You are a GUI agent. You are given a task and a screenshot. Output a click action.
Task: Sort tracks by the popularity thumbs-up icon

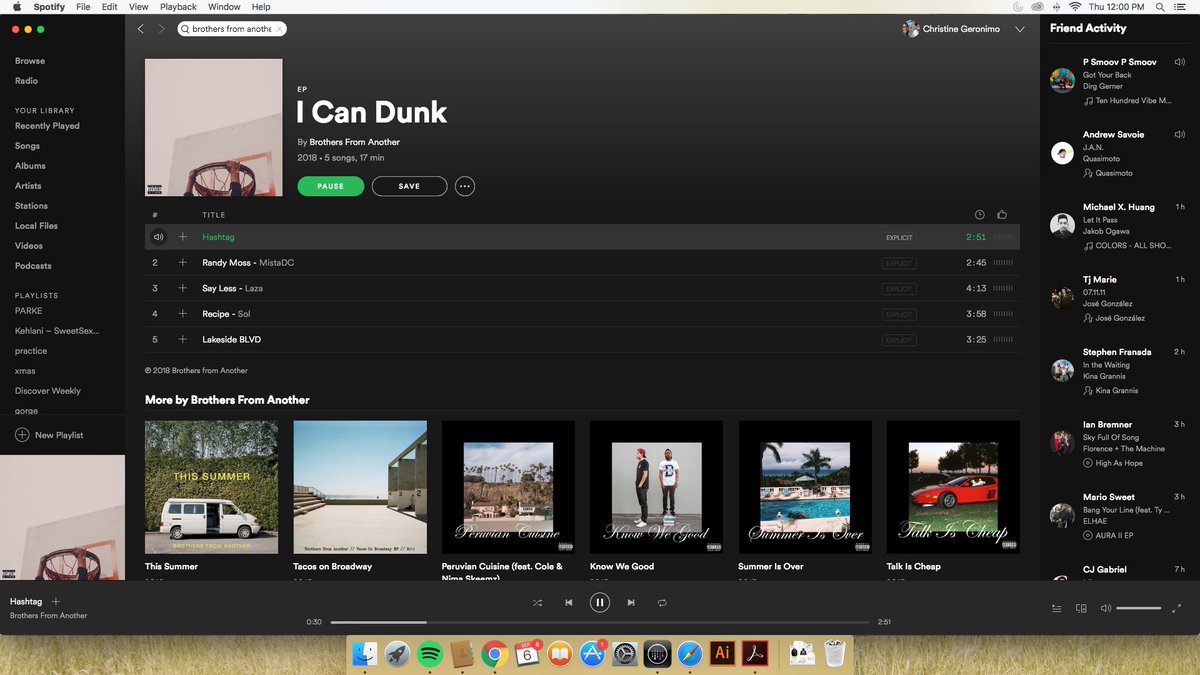click(x=1002, y=214)
